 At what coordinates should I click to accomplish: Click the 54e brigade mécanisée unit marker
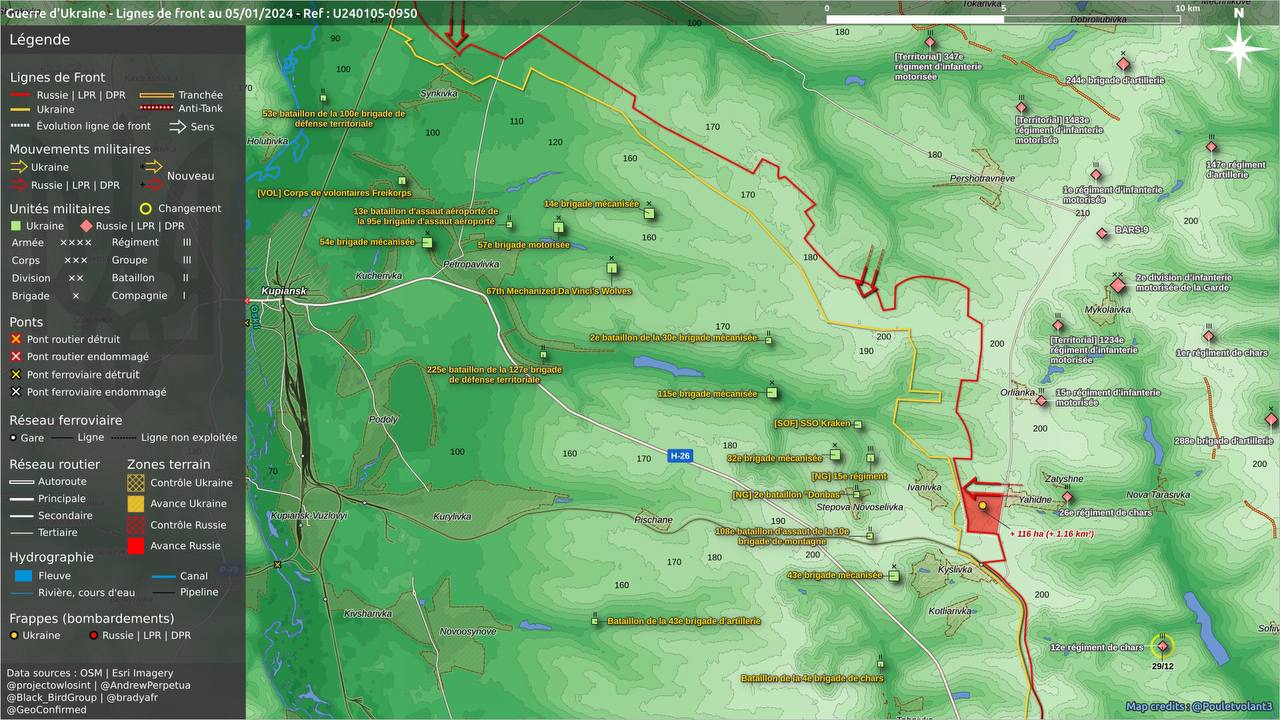pyautogui.click(x=428, y=242)
